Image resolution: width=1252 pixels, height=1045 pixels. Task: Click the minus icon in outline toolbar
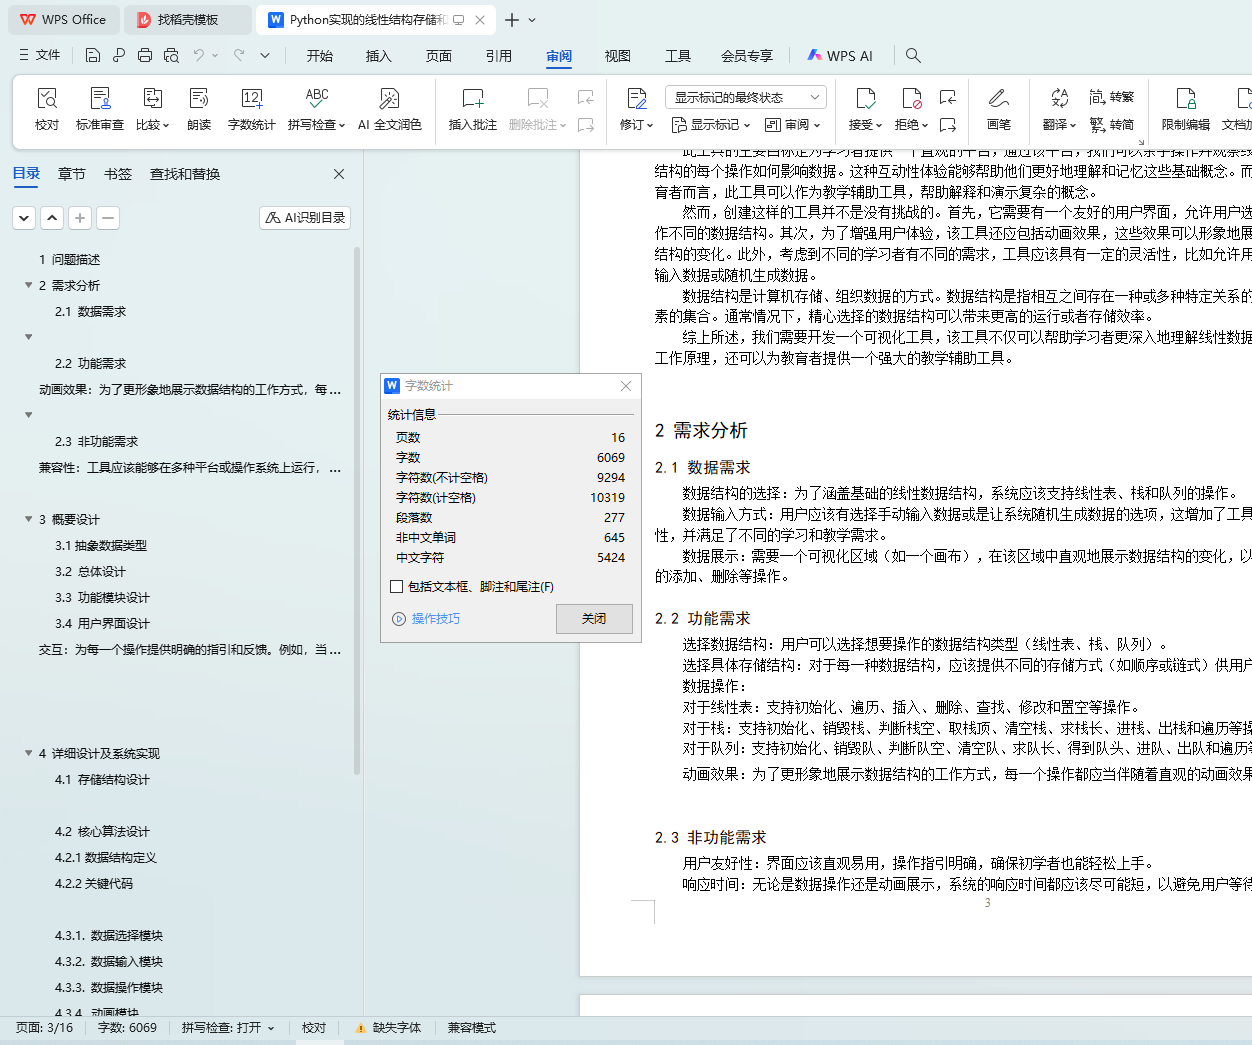(x=108, y=217)
